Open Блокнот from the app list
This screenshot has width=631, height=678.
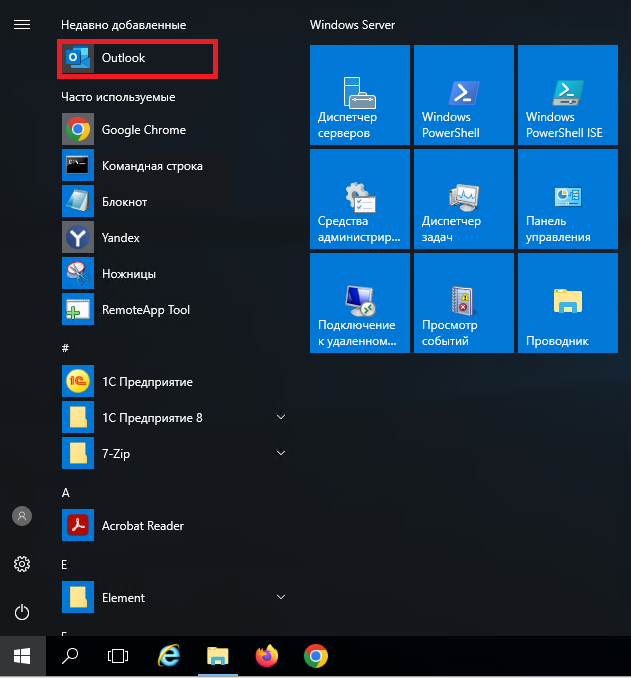click(x=124, y=202)
